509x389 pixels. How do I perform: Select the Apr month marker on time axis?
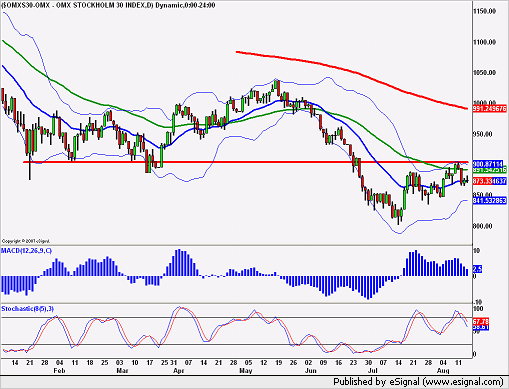coord(179,371)
